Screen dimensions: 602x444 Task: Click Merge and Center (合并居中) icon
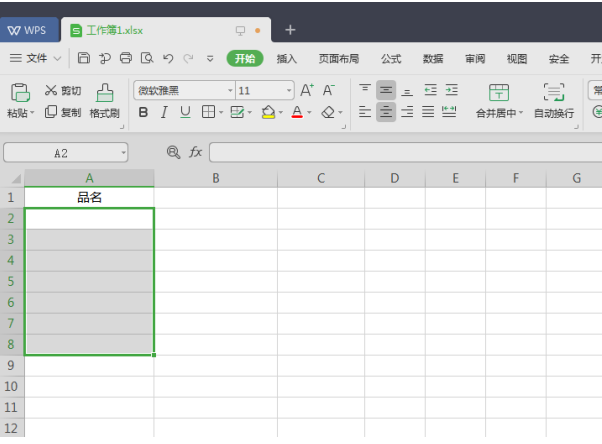499,93
